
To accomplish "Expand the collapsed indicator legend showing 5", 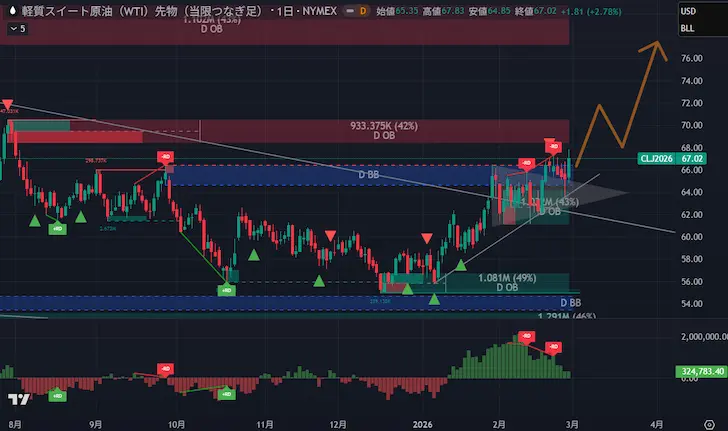I will coord(18,28).
